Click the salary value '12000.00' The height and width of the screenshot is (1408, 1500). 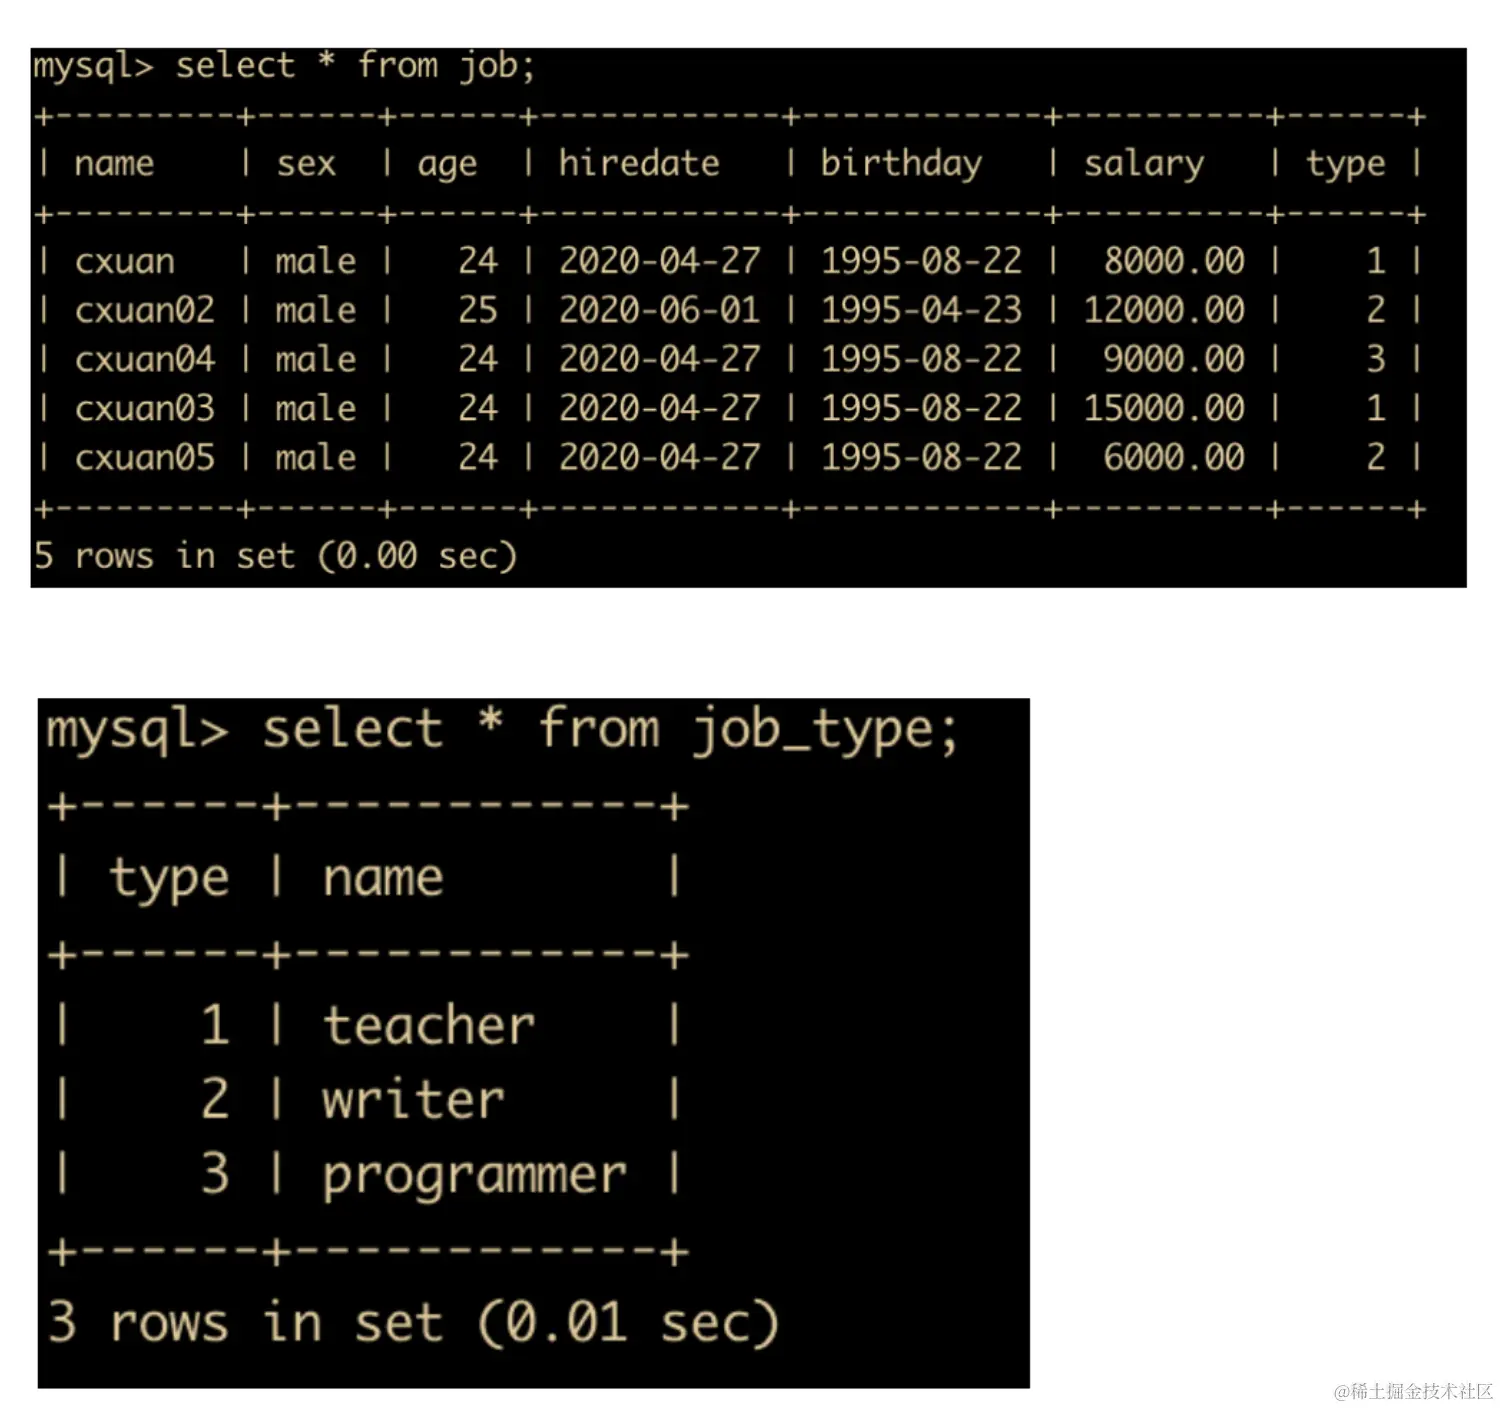(1164, 310)
